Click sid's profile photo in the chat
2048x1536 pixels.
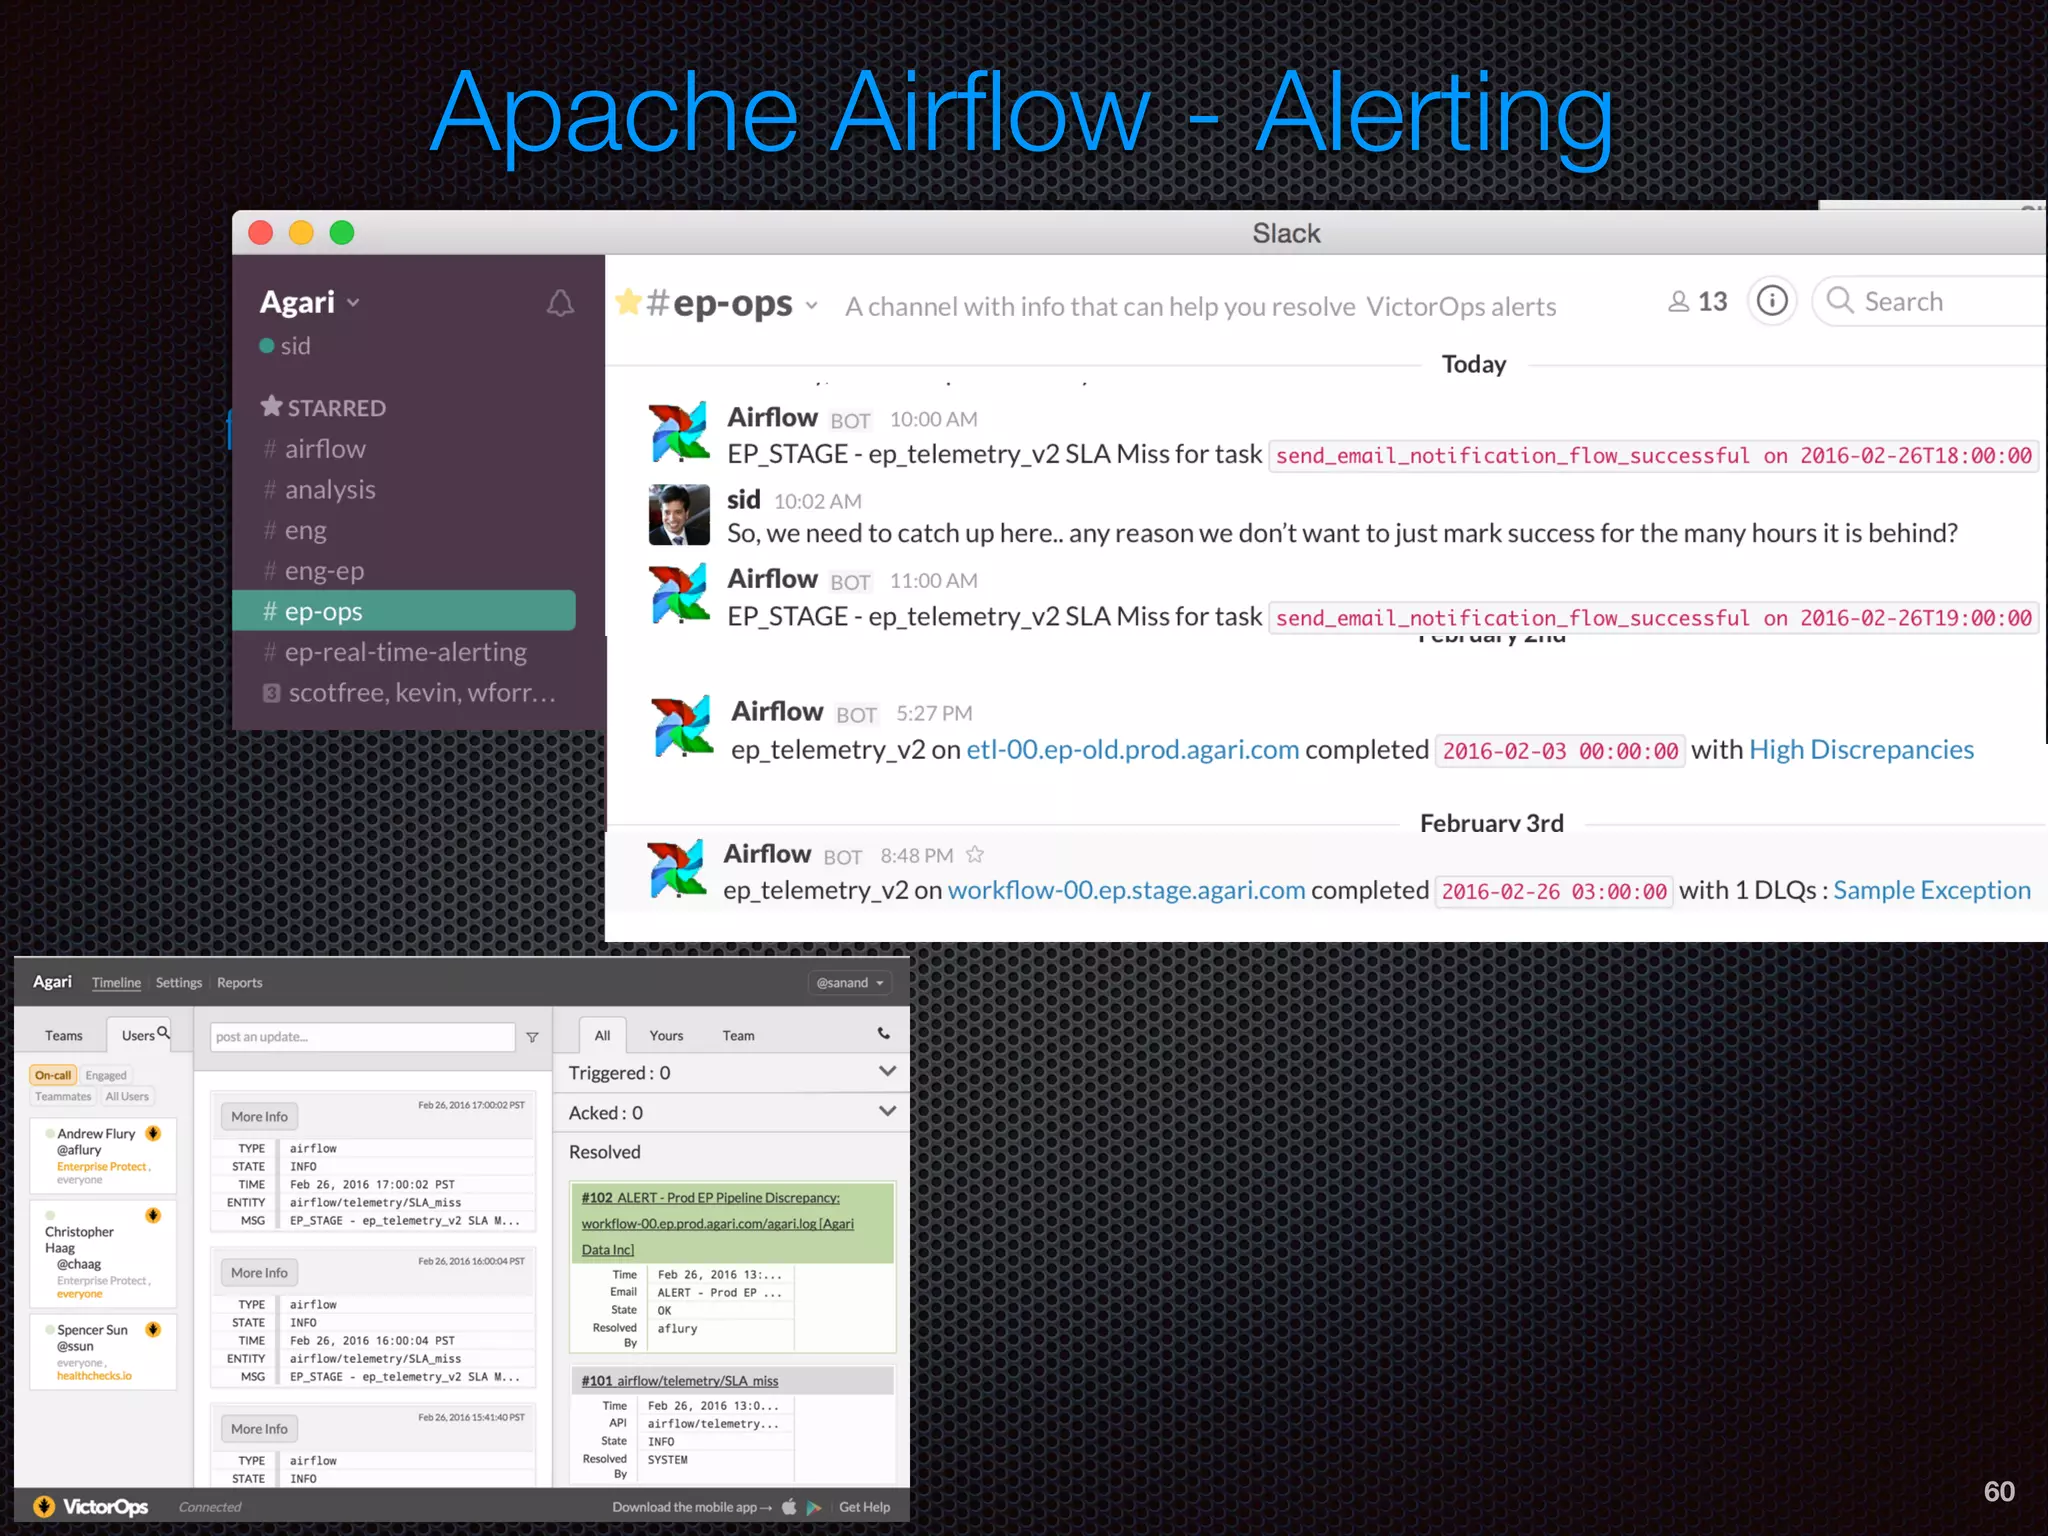[x=679, y=514]
